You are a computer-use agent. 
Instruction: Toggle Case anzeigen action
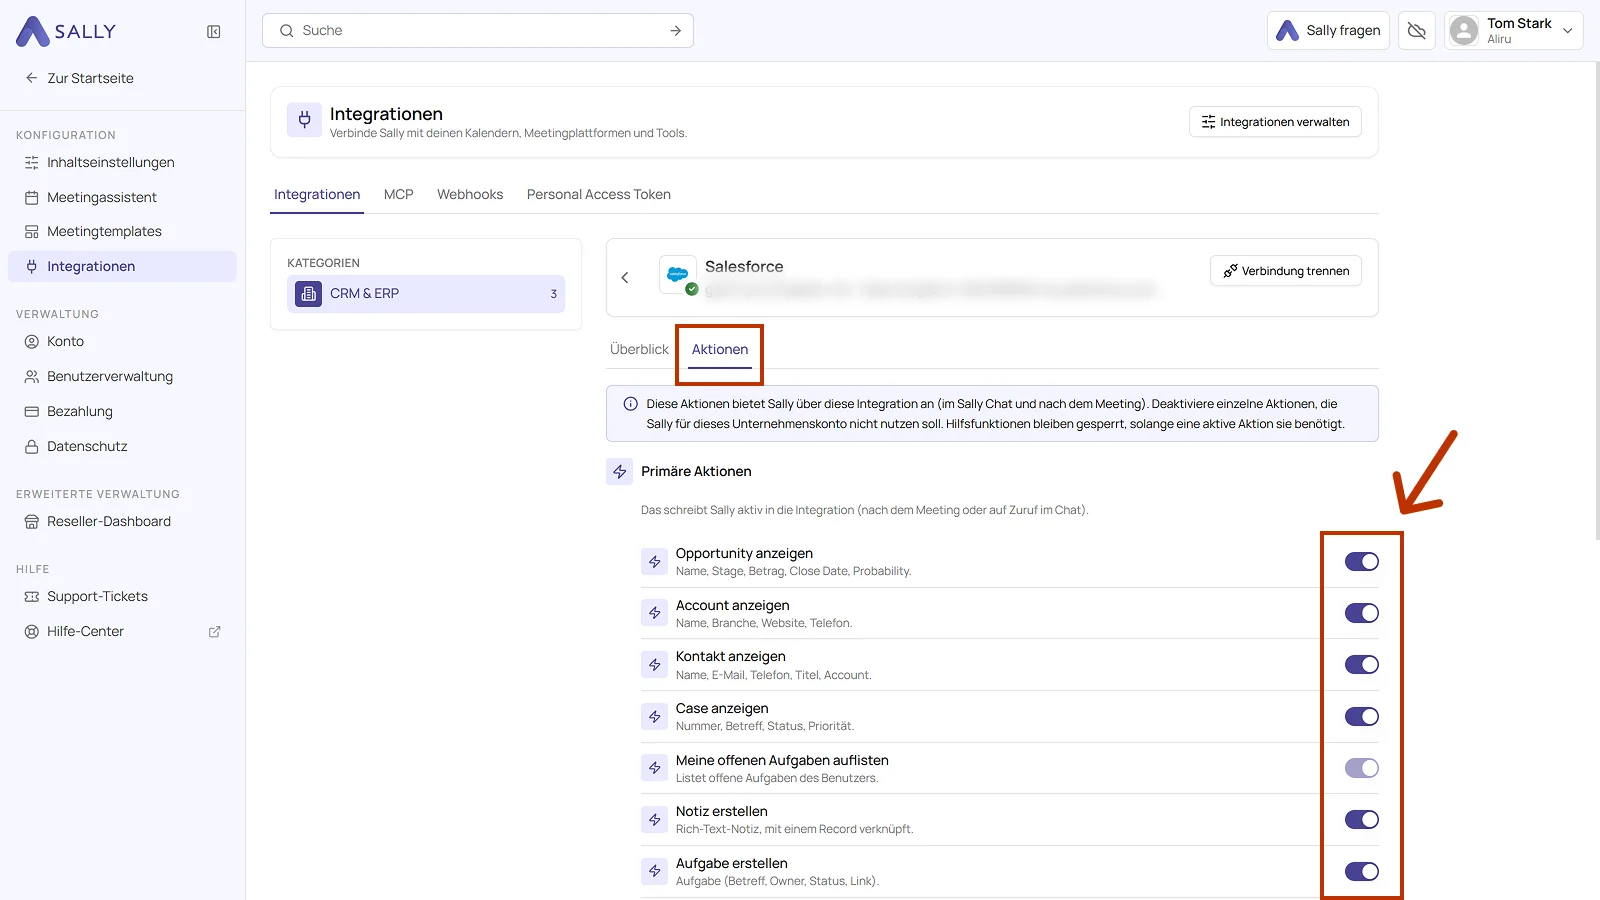click(1362, 716)
